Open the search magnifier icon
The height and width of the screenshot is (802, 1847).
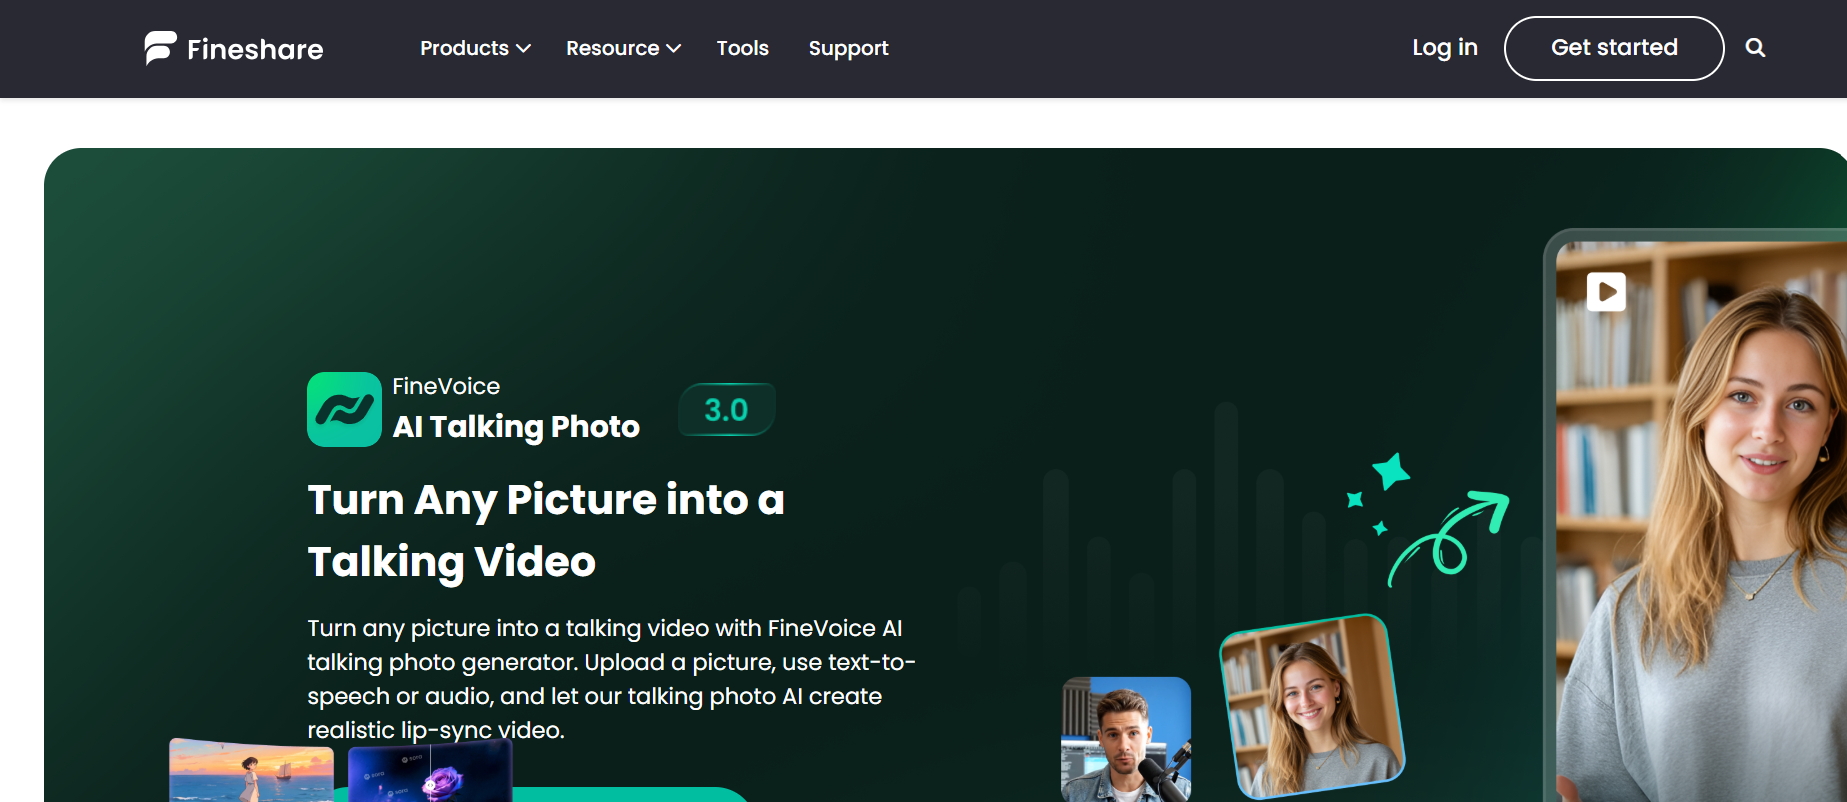click(x=1755, y=48)
